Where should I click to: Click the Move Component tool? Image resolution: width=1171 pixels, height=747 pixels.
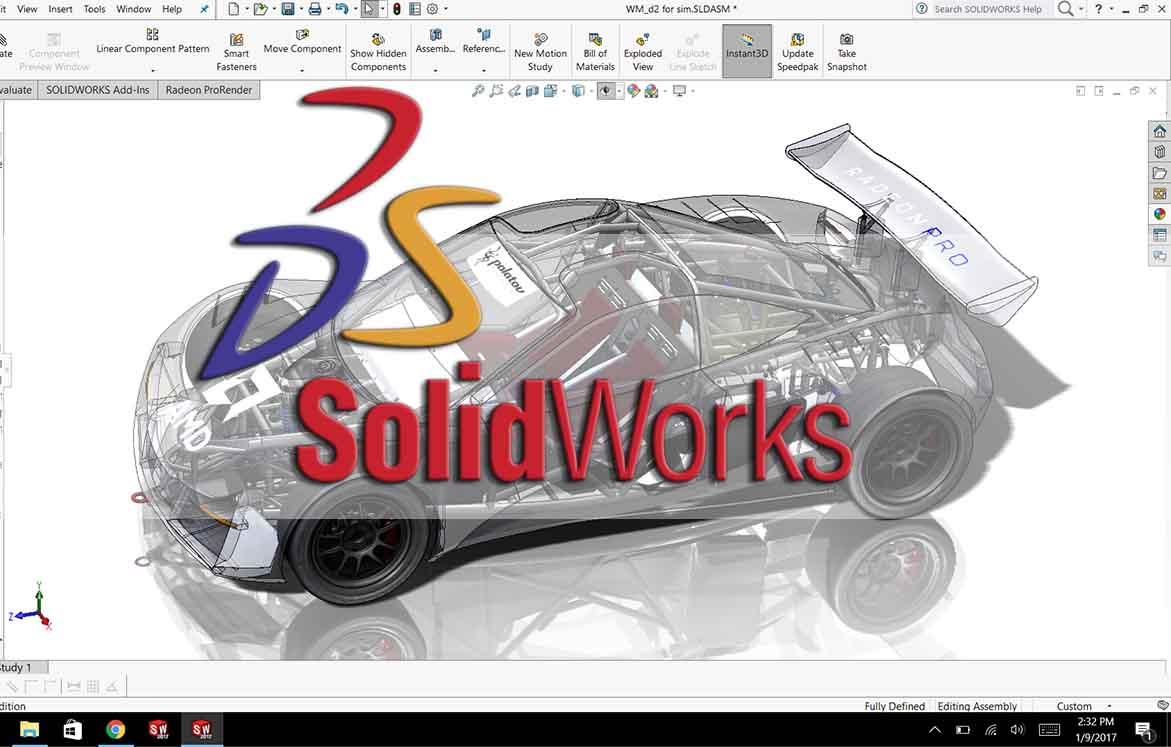(302, 42)
